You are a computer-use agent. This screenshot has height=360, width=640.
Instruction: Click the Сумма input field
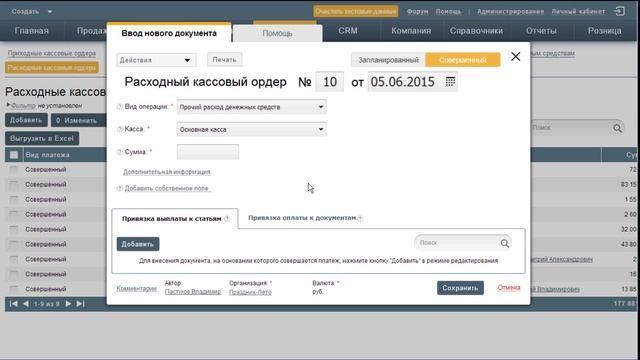(208, 152)
